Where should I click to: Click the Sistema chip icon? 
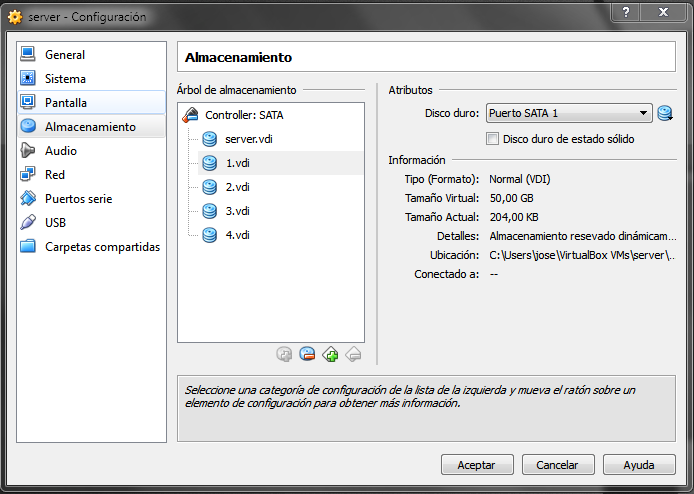(28, 78)
